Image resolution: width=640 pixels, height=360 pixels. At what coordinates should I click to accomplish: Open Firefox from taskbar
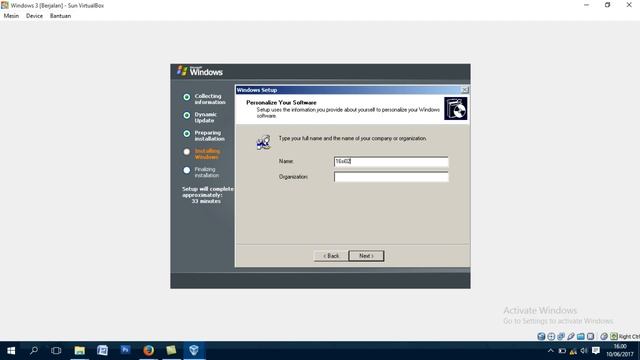point(149,350)
